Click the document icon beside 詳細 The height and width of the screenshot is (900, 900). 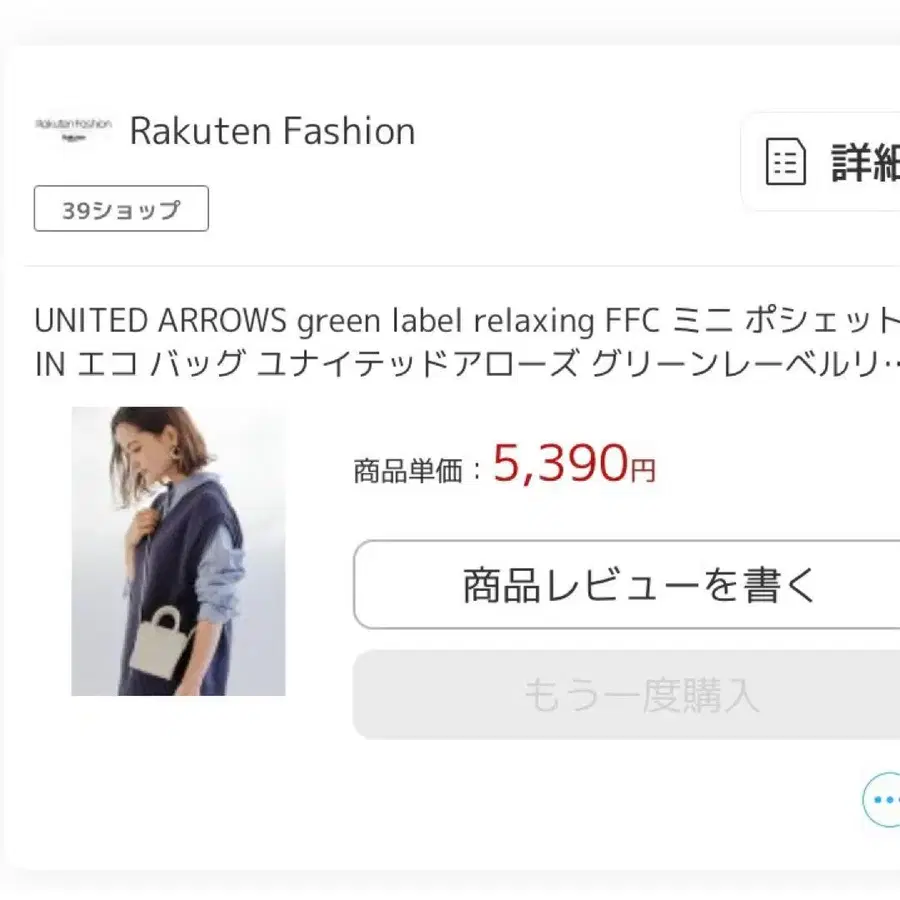(x=785, y=162)
